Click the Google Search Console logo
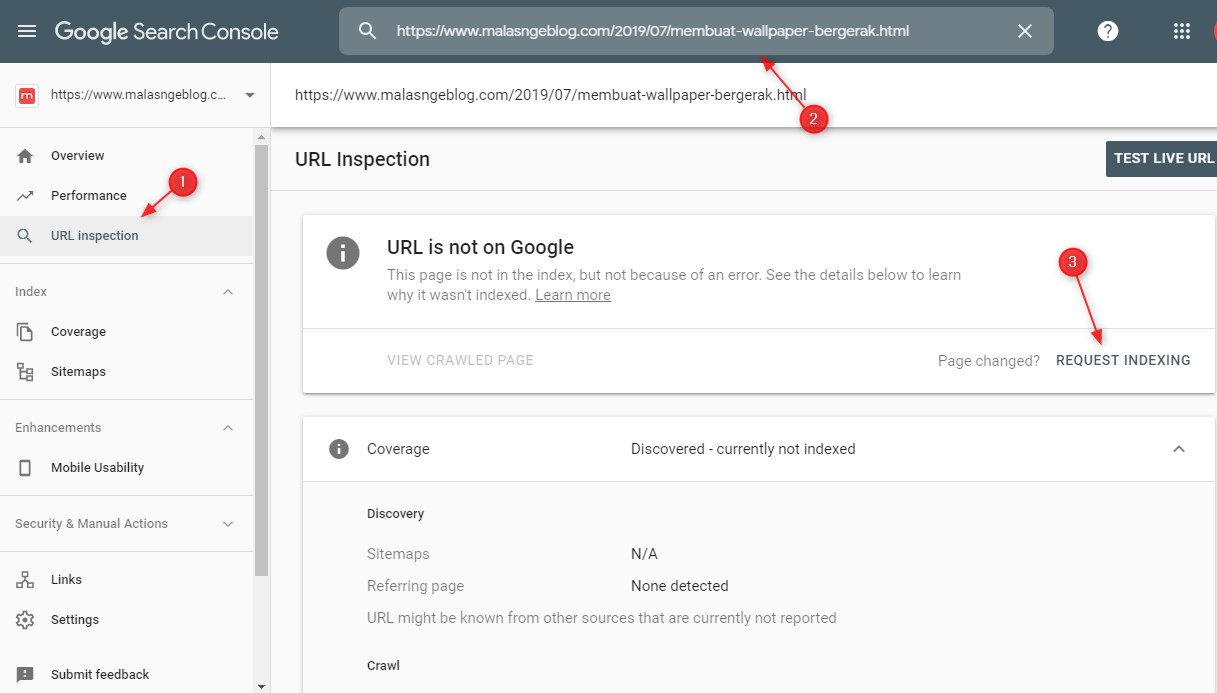Screen dimensions: 1217x693 coord(166,31)
